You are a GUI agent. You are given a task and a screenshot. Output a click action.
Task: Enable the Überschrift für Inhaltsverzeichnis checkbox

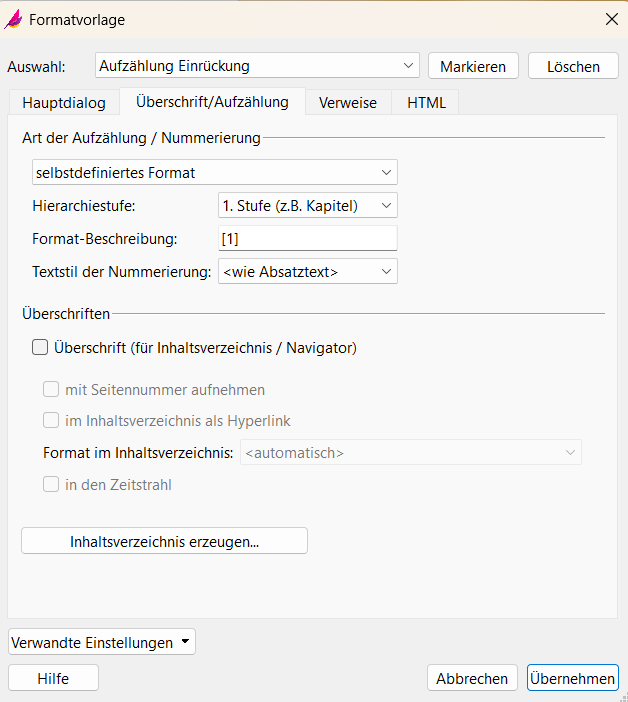tap(41, 348)
